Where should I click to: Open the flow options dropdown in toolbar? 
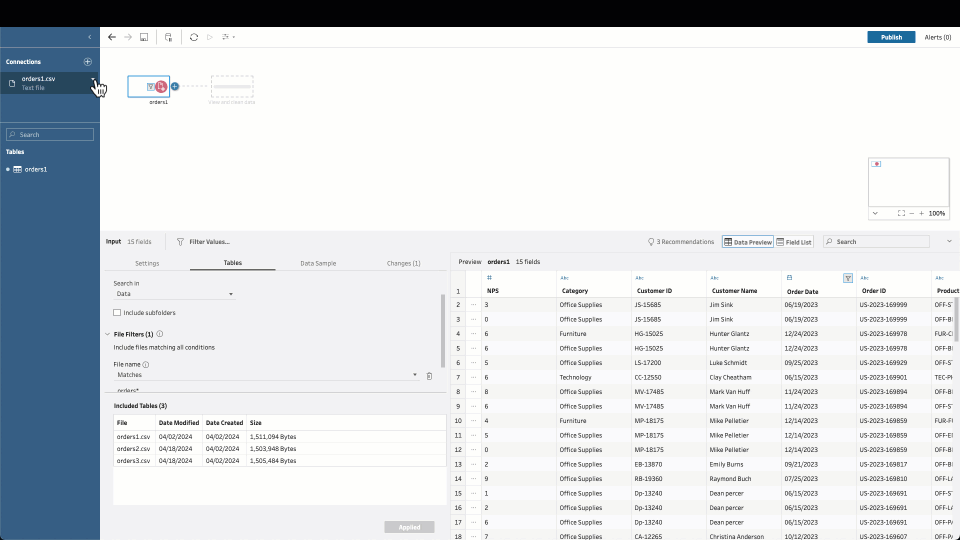(x=228, y=37)
